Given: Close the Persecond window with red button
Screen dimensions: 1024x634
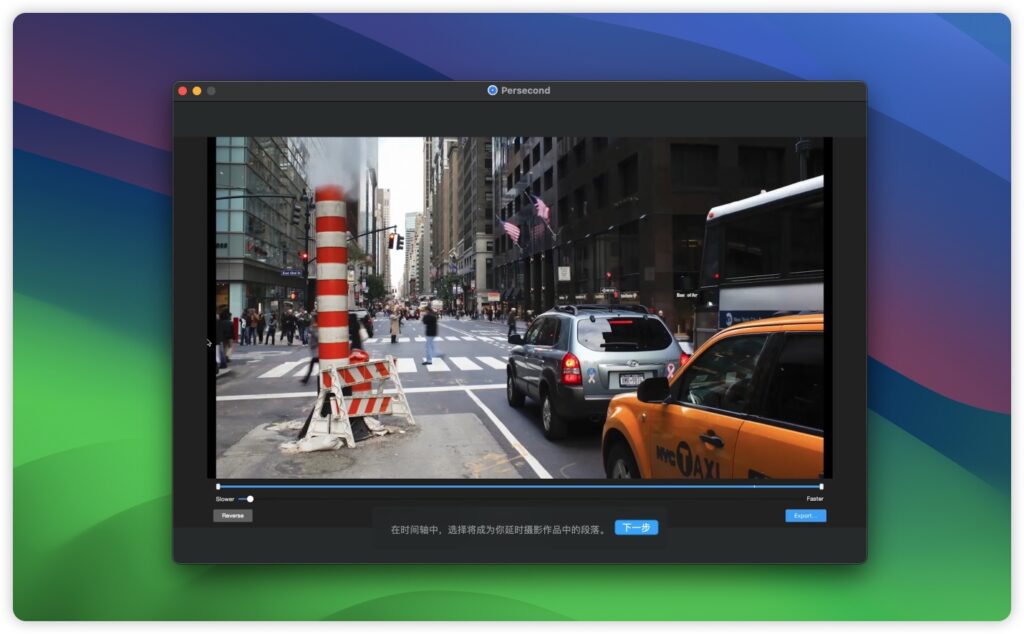Looking at the screenshot, I should (x=183, y=91).
